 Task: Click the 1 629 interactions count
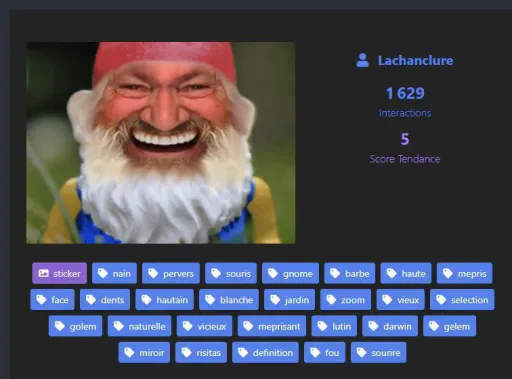pyautogui.click(x=405, y=93)
